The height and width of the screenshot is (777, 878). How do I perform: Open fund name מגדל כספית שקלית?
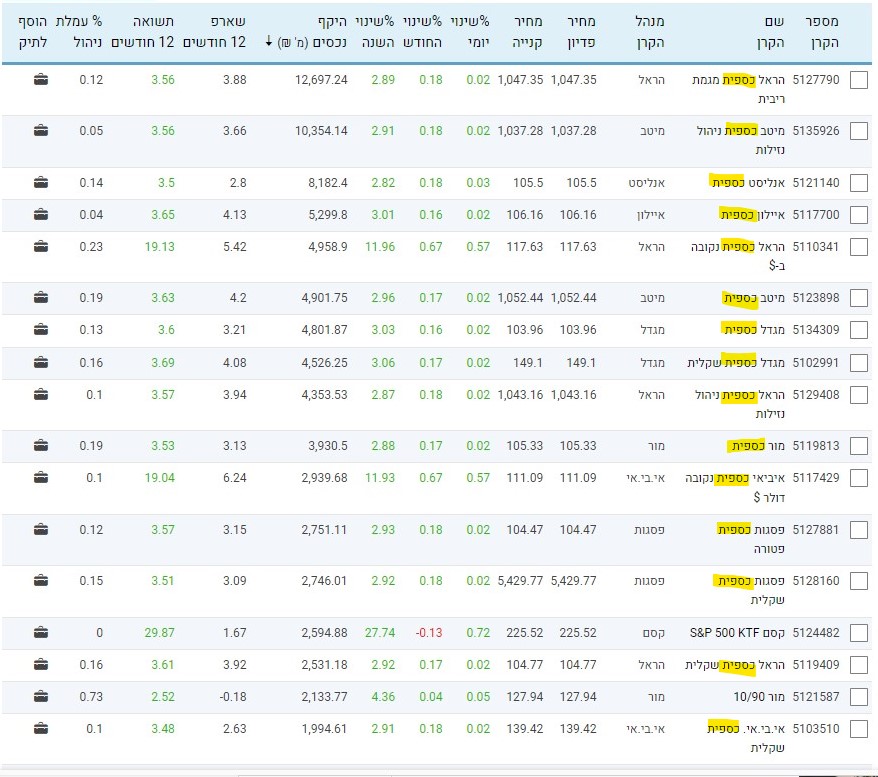pos(736,362)
